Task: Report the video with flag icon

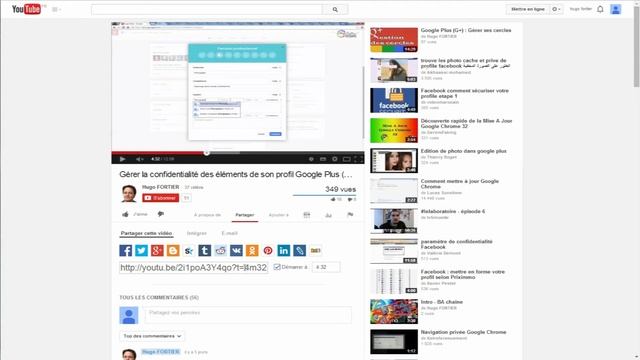Action: 350,215
